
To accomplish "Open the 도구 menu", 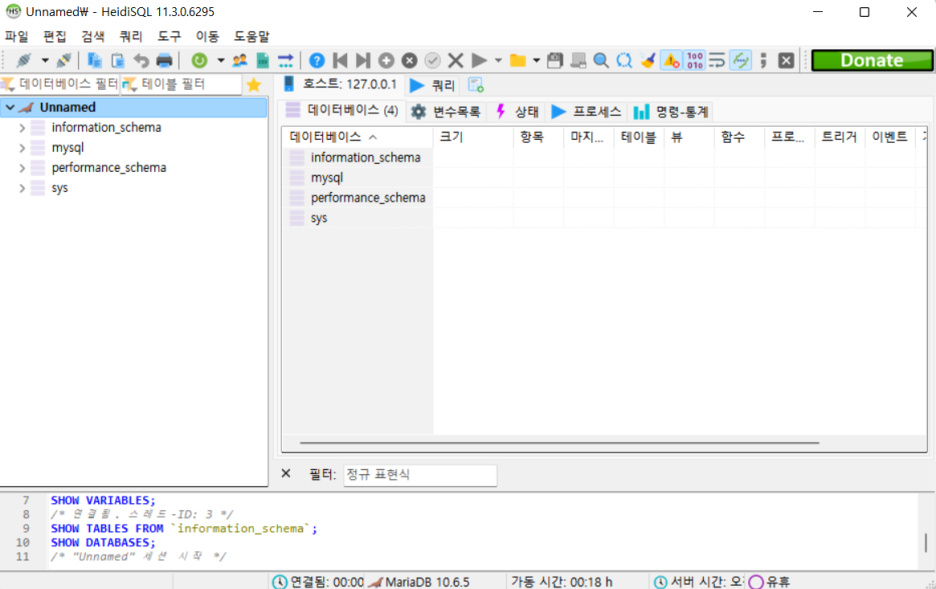I will 169,36.
